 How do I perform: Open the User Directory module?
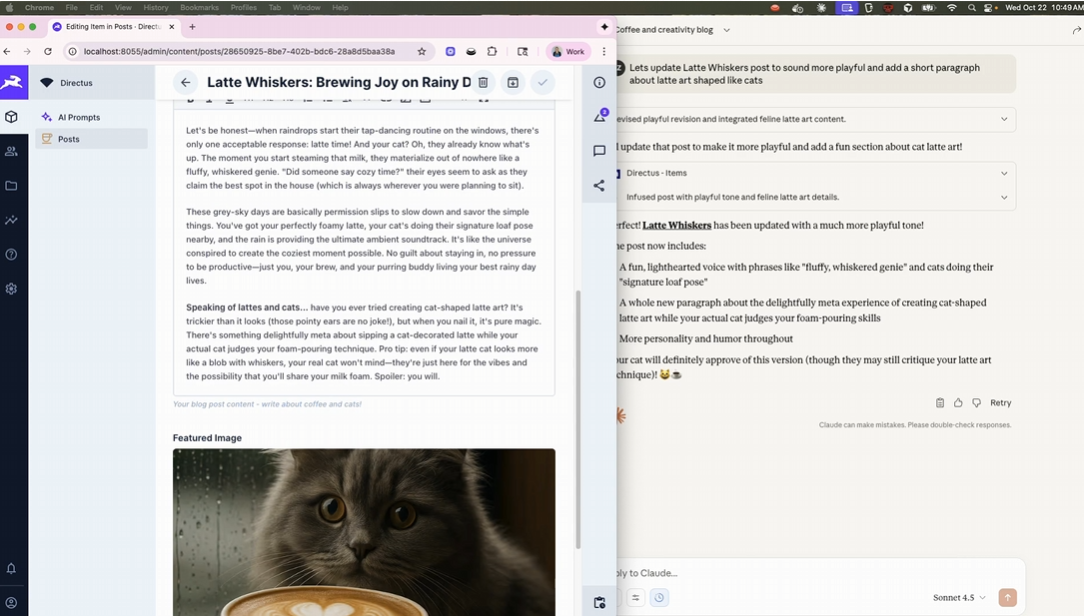tap(11, 151)
